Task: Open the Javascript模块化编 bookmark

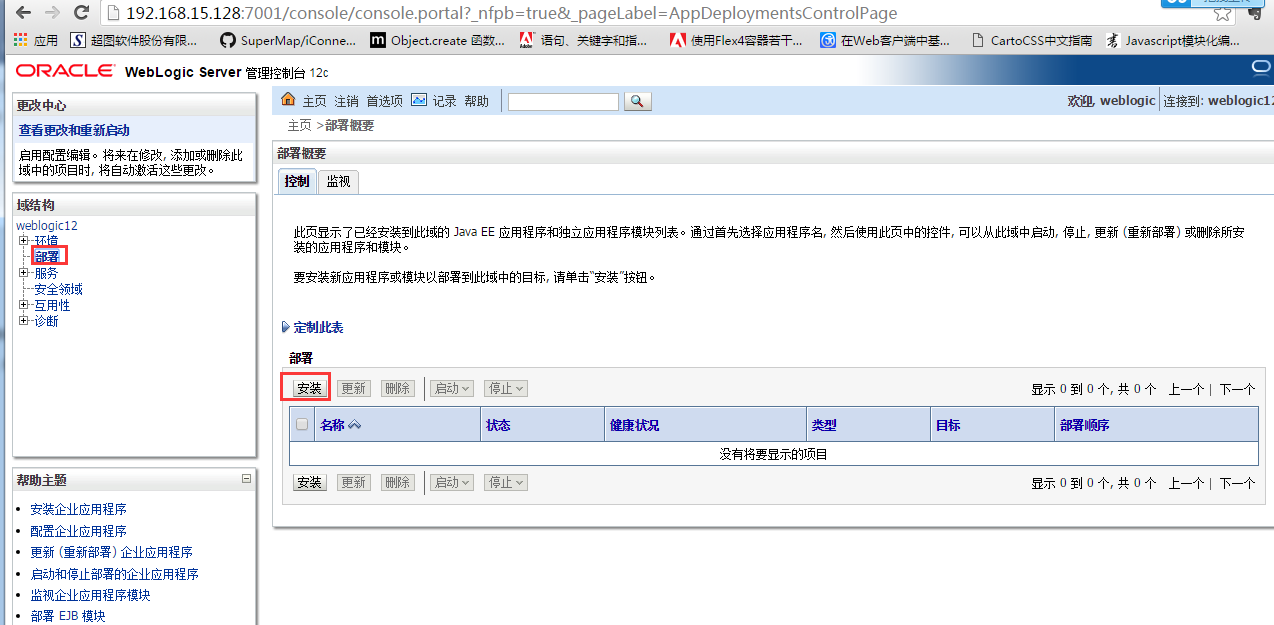Action: pos(1174,41)
